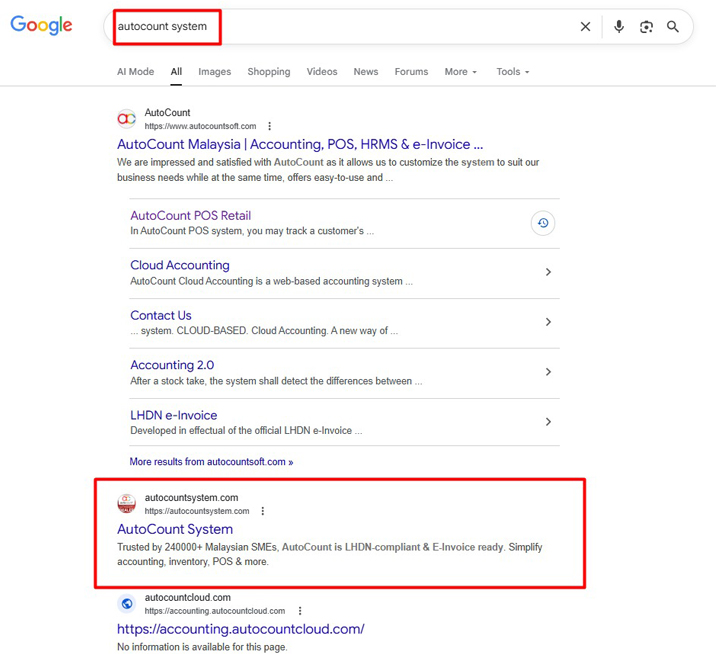Click the 'autocountcloud.com' site name
Viewport: 718px width, 654px height.
tap(188, 598)
